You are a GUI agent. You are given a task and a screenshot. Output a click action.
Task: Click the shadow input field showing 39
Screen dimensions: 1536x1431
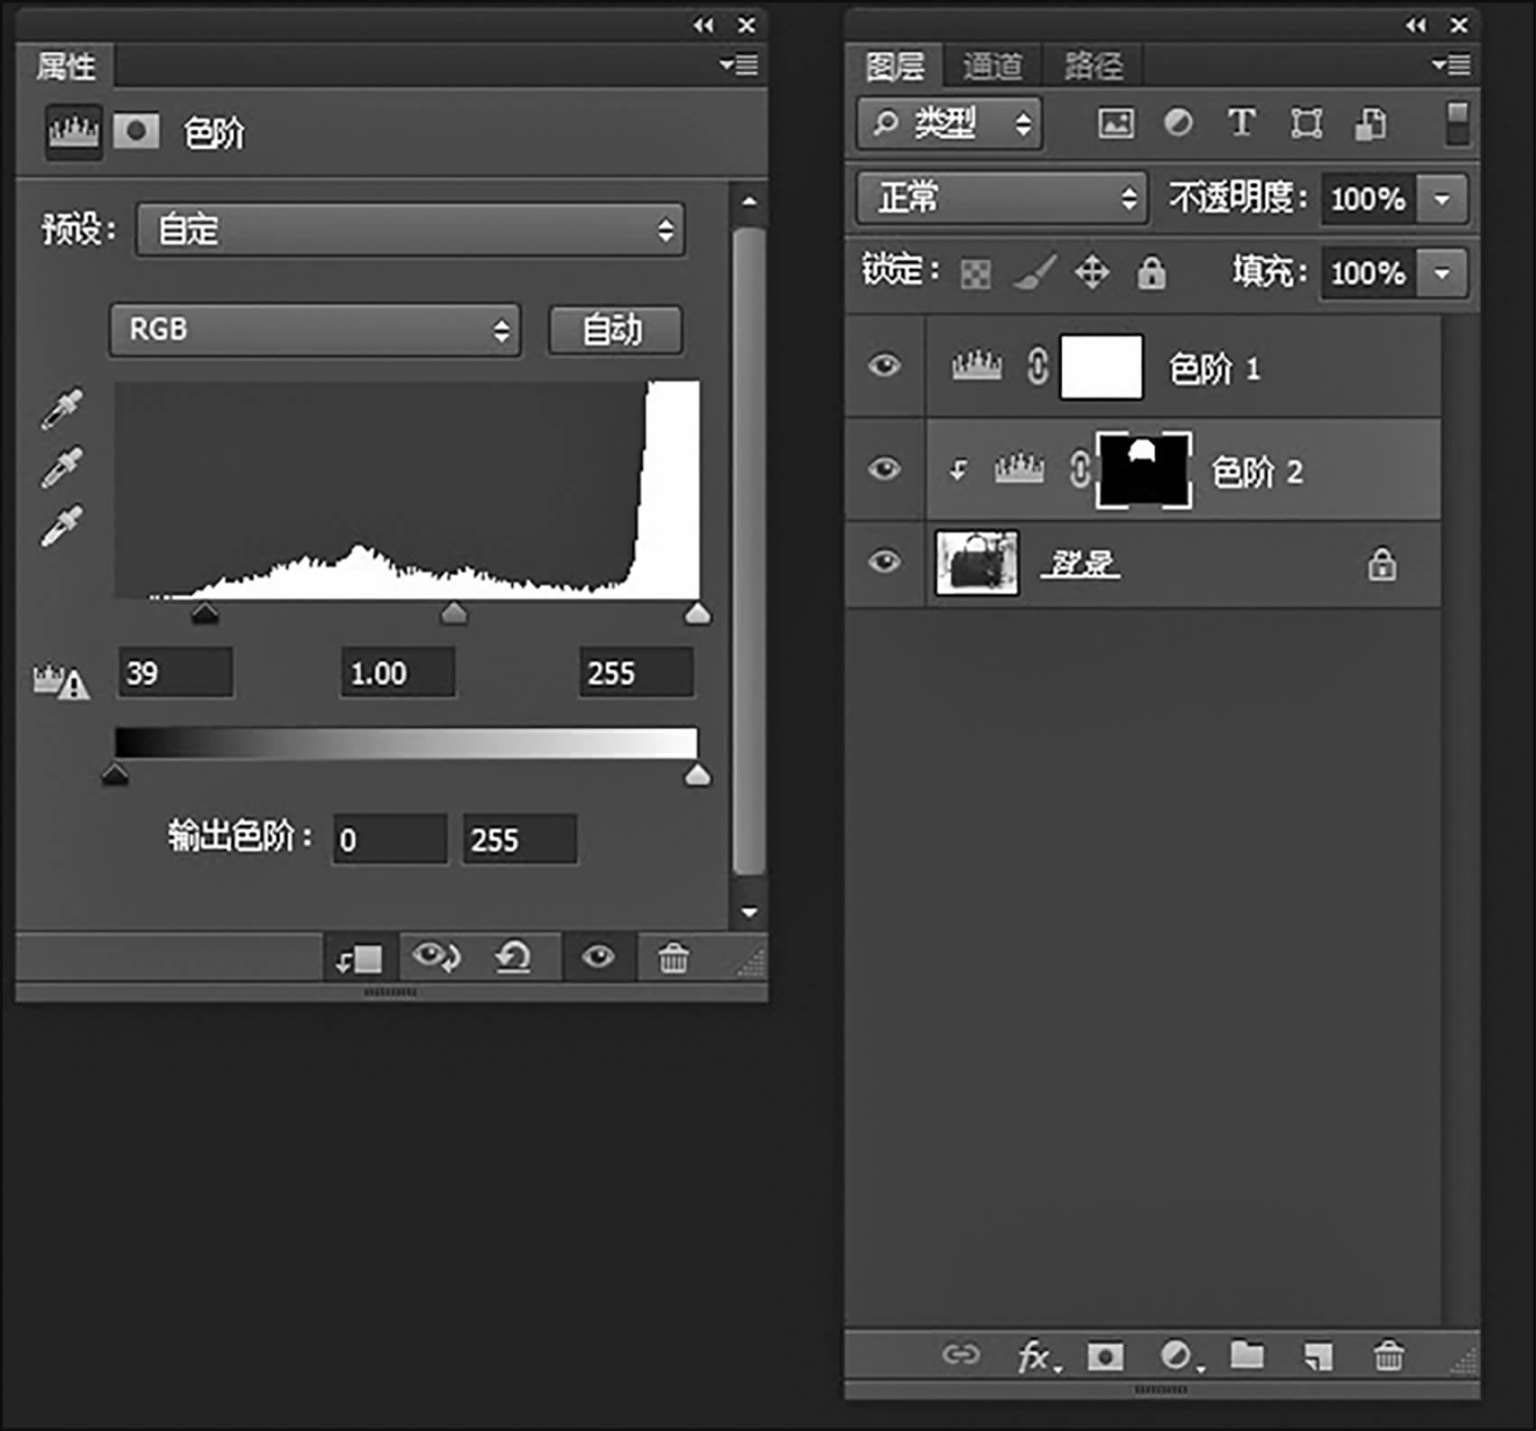(x=175, y=673)
